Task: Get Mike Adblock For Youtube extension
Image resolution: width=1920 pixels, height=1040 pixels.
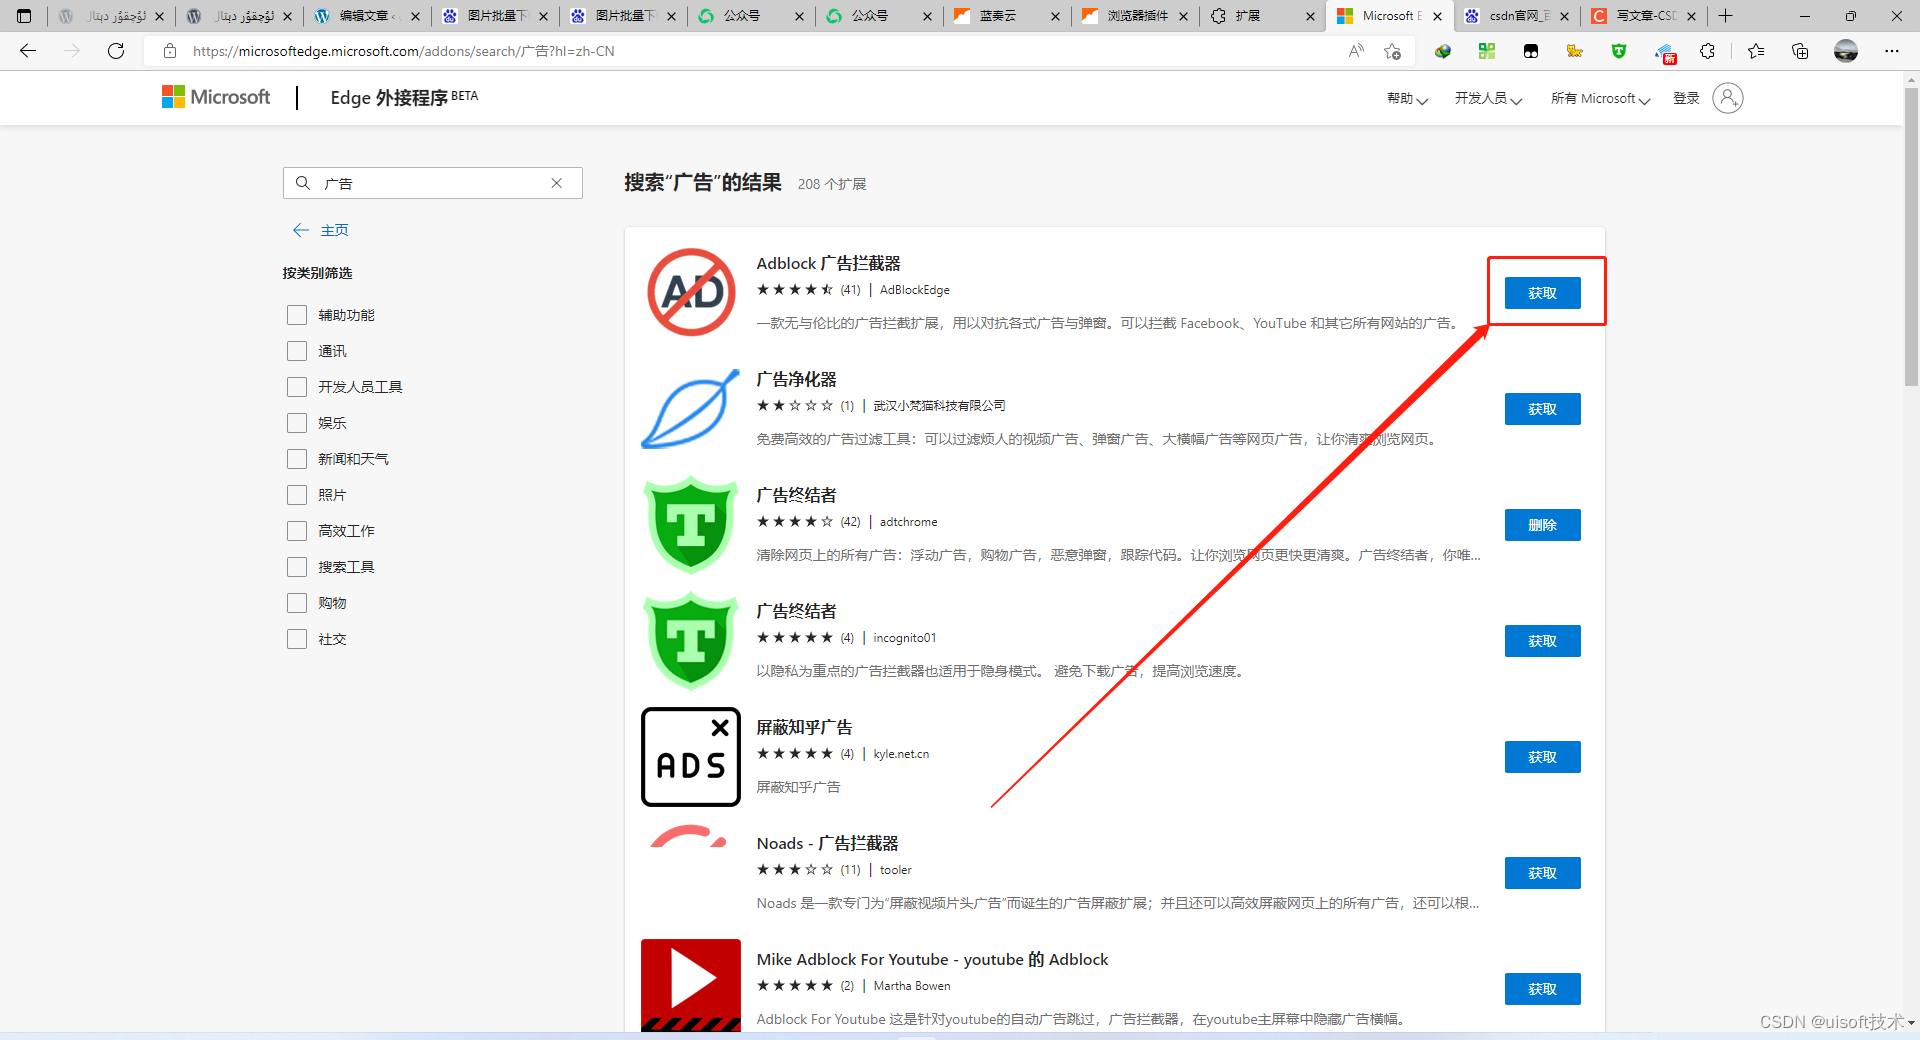Action: click(1542, 989)
